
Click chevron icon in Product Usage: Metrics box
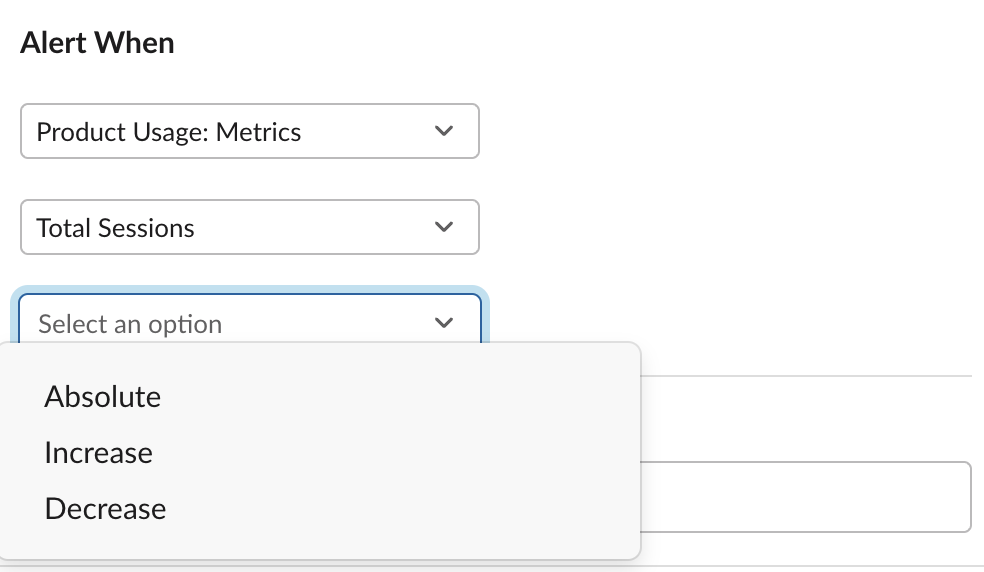(444, 132)
